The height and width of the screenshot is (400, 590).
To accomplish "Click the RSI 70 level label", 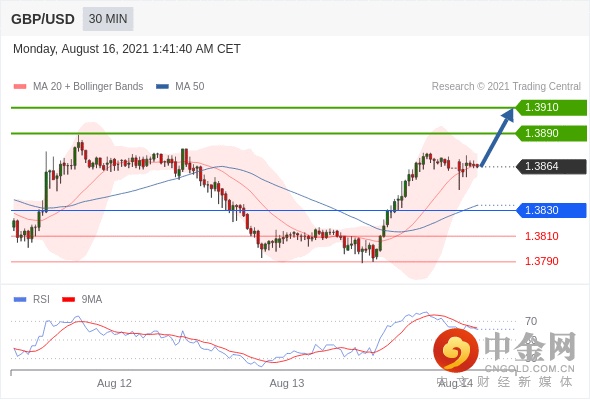I will click(x=531, y=321).
